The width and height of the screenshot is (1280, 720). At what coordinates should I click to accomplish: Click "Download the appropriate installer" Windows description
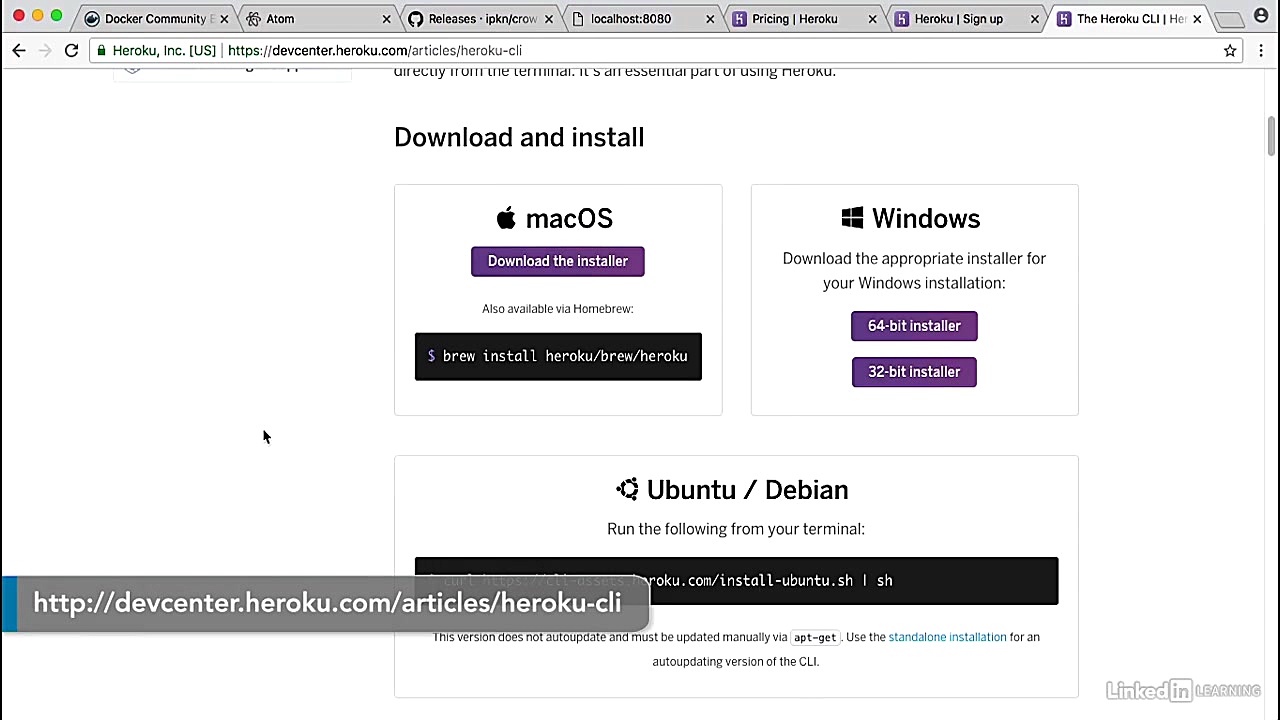coord(914,270)
